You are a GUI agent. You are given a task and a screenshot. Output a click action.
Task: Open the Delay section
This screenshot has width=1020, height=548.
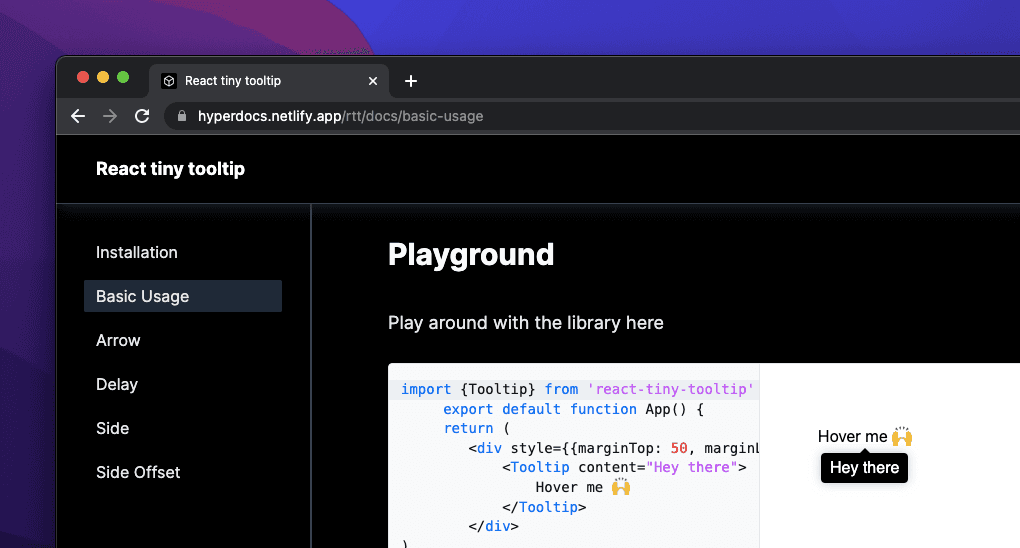[x=117, y=384]
